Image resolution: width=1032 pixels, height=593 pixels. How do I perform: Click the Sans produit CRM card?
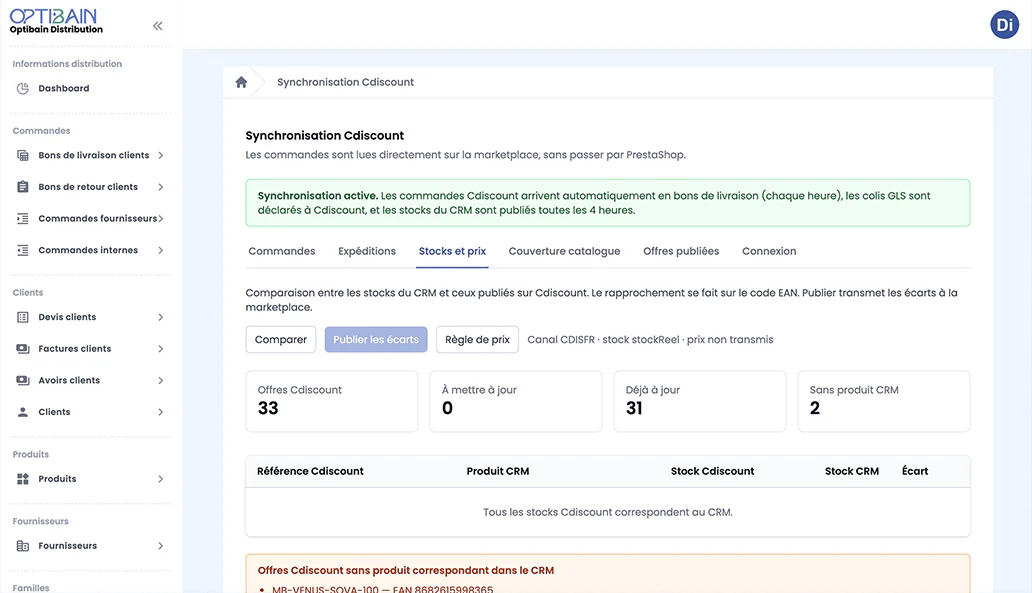coord(884,401)
